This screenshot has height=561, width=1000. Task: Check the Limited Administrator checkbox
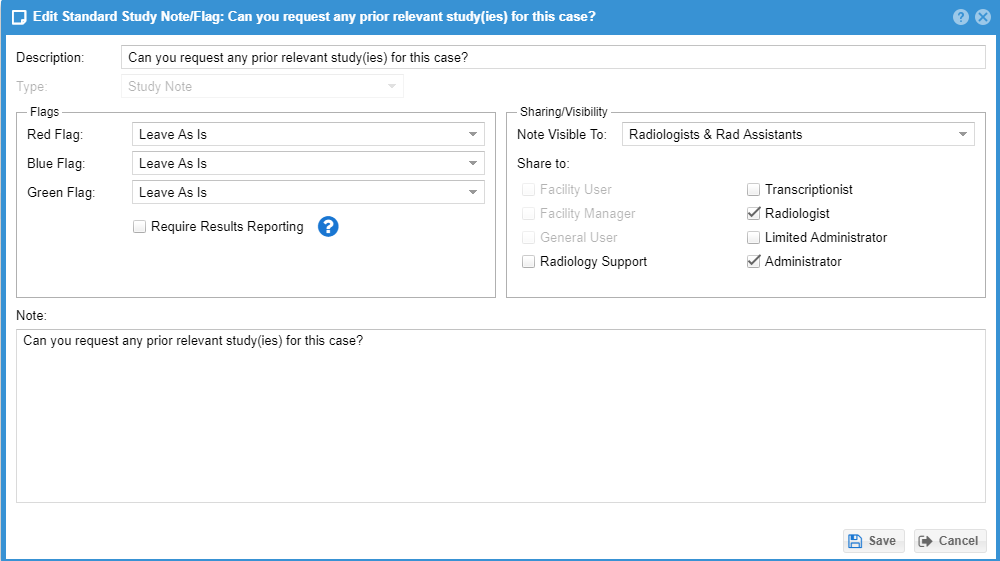pyautogui.click(x=753, y=237)
